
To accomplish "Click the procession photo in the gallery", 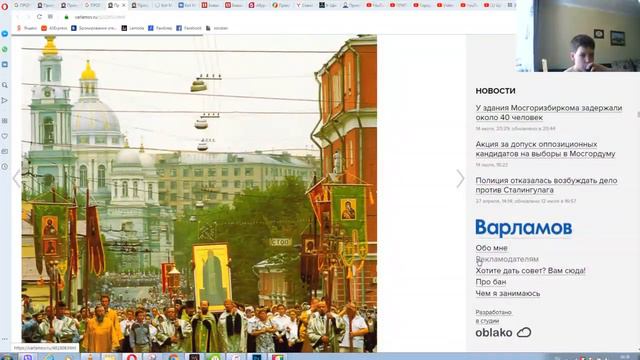I will coord(199,193).
